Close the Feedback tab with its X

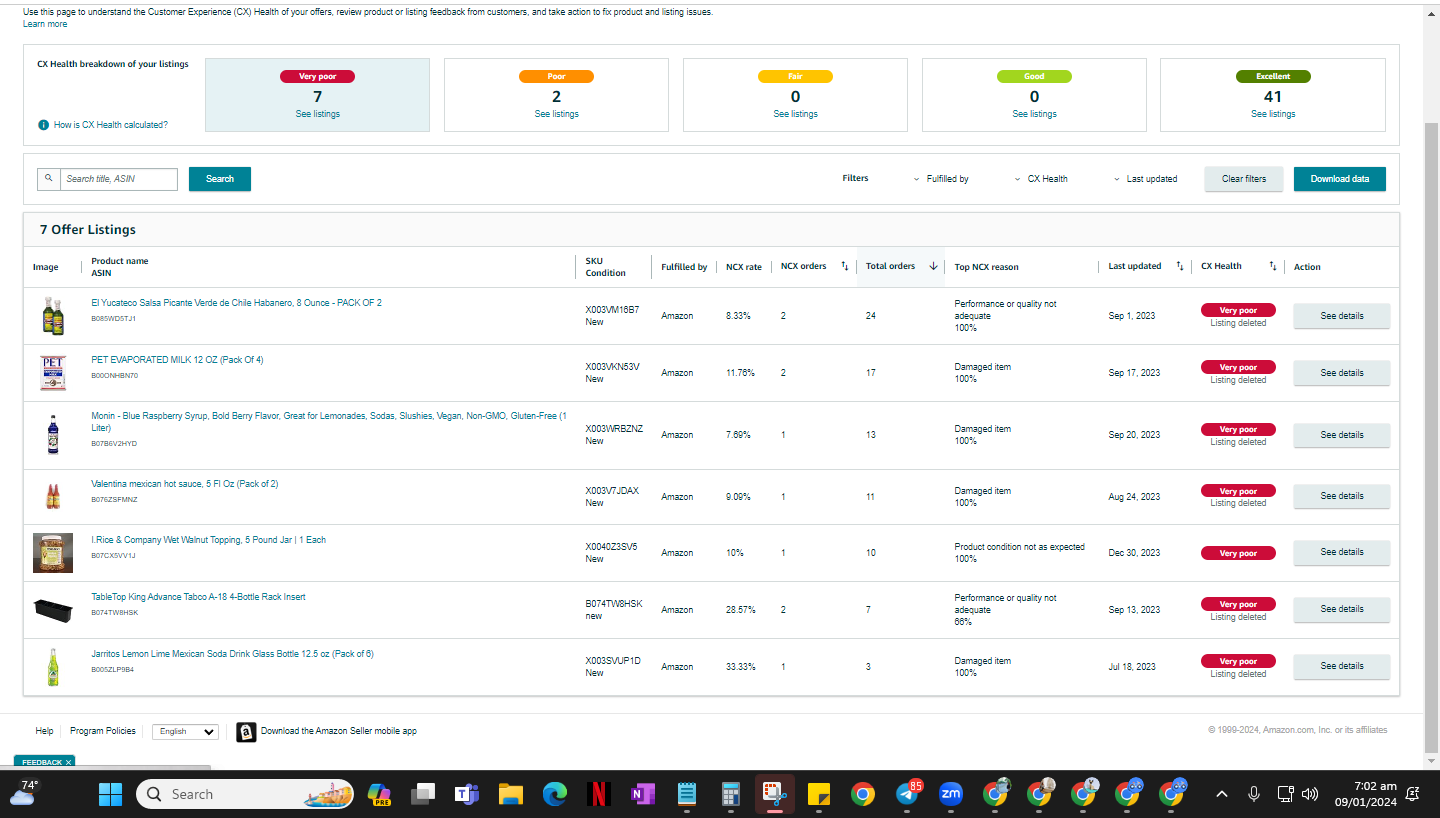68,762
